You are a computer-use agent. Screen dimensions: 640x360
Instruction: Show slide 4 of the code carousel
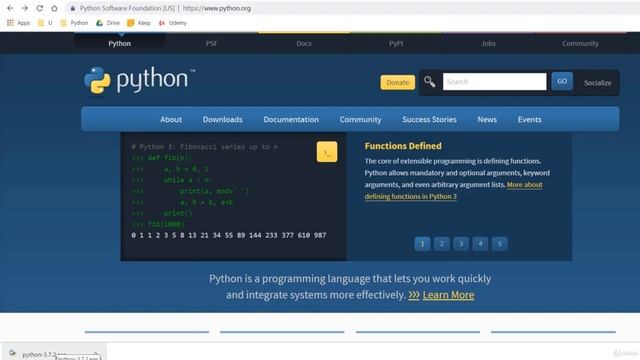[480, 244]
